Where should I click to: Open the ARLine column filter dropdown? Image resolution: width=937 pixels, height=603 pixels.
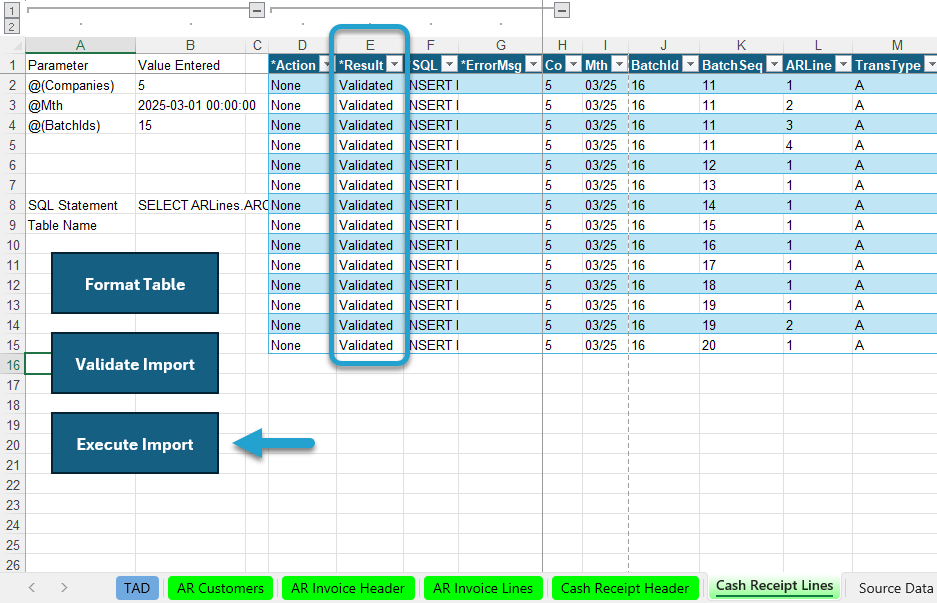coord(843,65)
